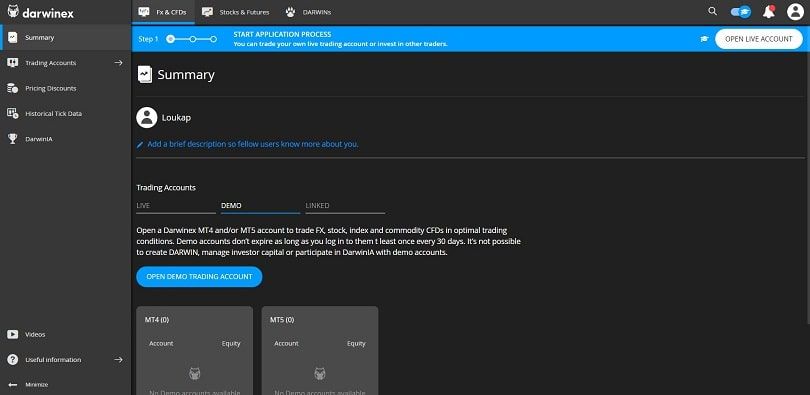Click the MT5 (0) card title
The width and height of the screenshot is (810, 395).
tap(282, 320)
